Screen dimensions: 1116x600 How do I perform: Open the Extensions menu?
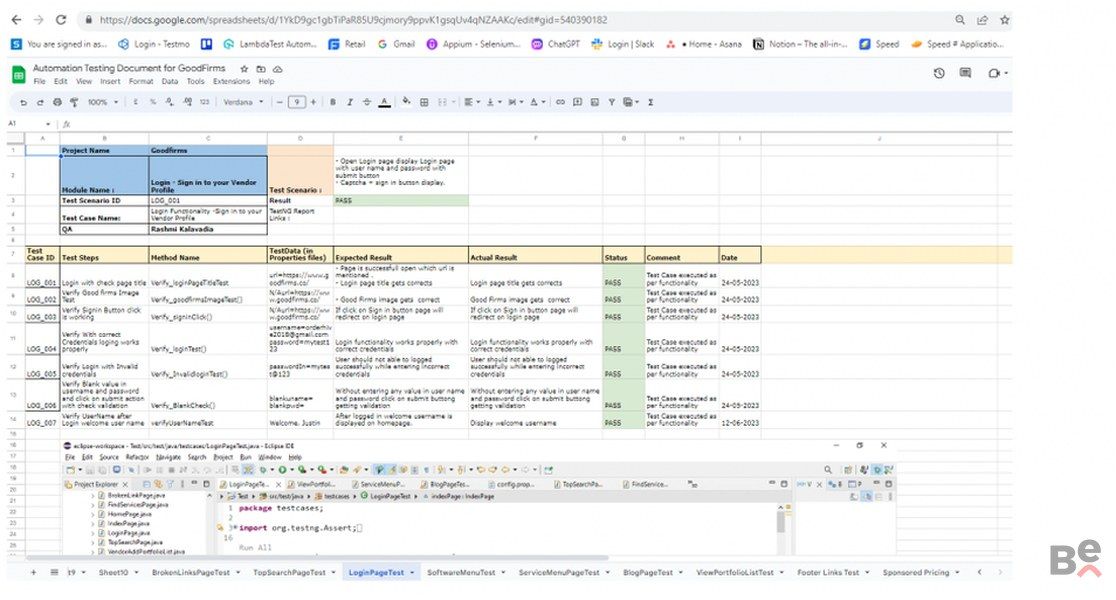[x=231, y=81]
